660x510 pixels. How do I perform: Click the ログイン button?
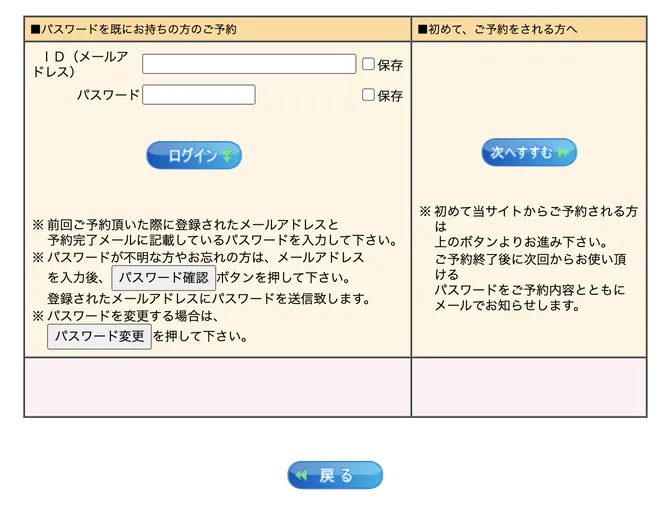coord(194,155)
